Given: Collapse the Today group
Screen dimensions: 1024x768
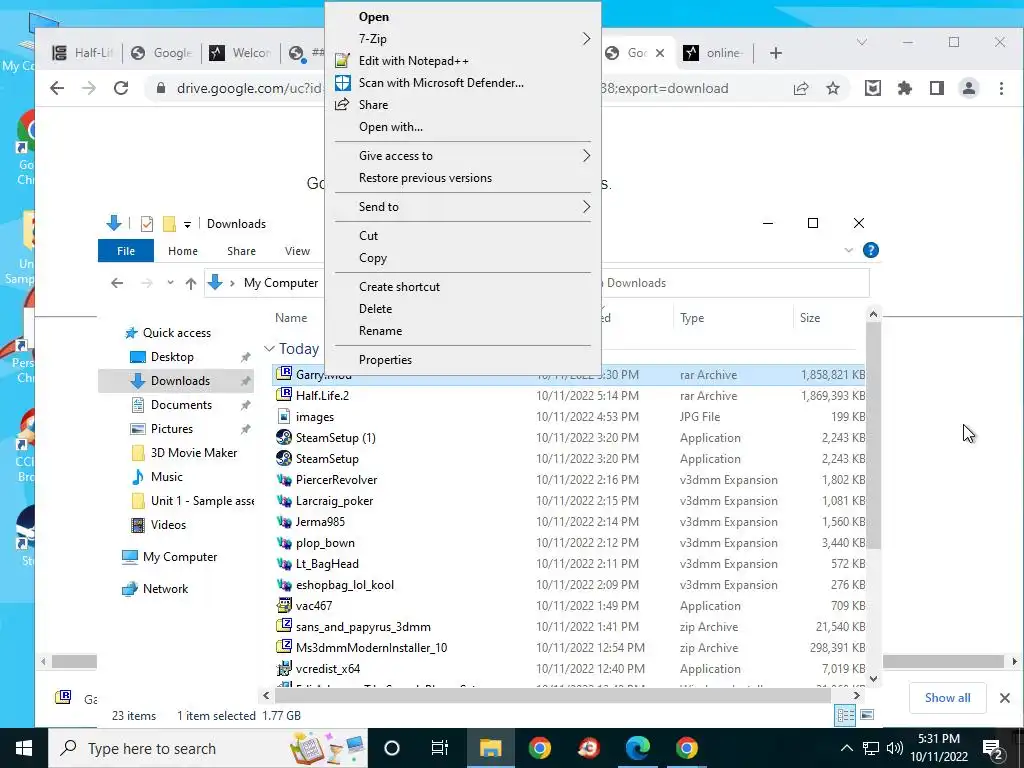Looking at the screenshot, I should tap(269, 349).
